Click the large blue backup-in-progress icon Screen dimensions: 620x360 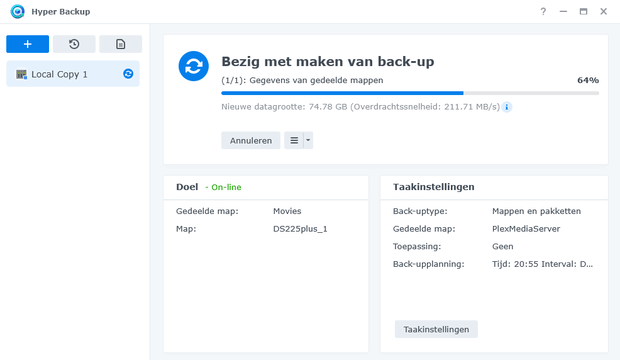(x=193, y=66)
